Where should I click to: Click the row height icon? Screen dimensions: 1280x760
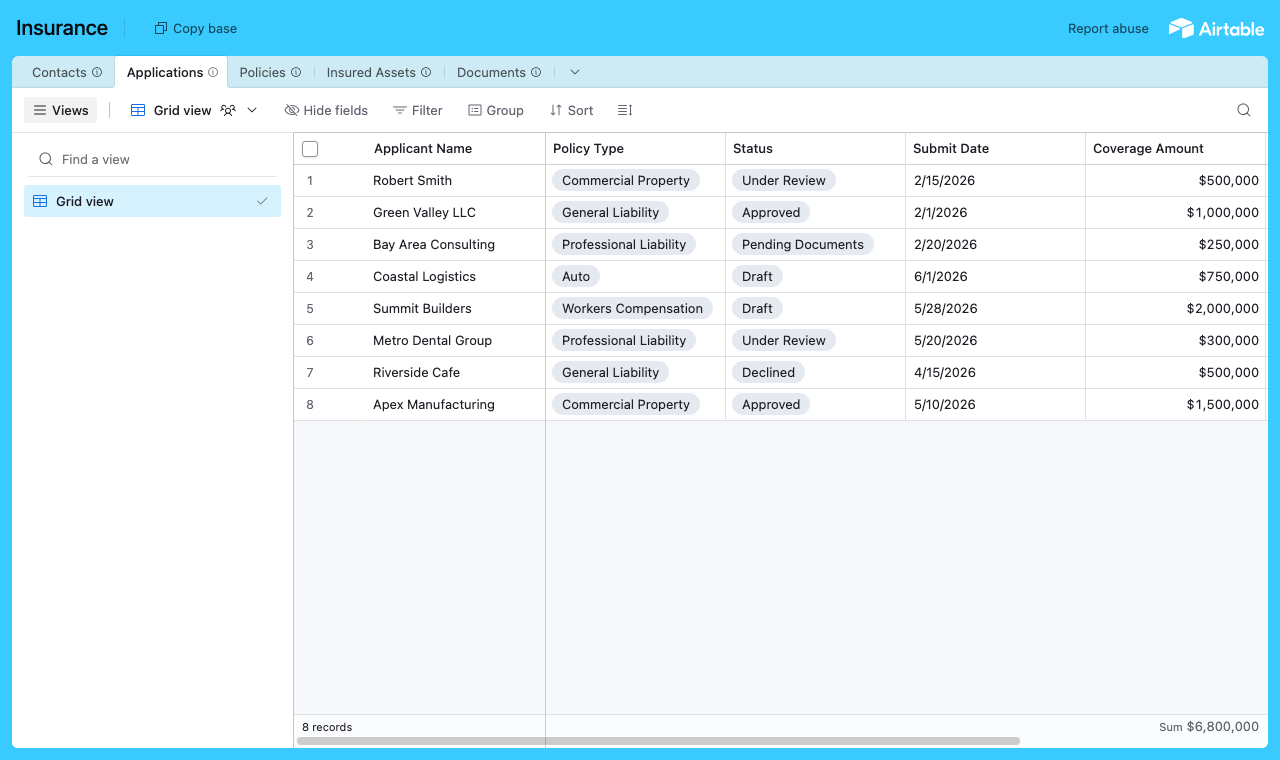625,110
